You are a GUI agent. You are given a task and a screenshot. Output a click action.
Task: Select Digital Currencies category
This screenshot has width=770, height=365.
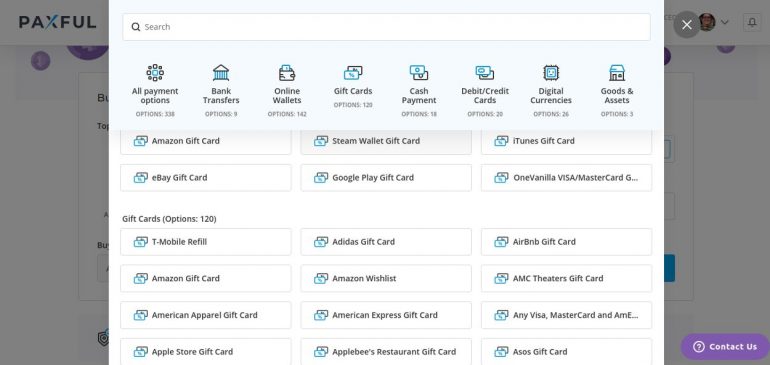551,91
